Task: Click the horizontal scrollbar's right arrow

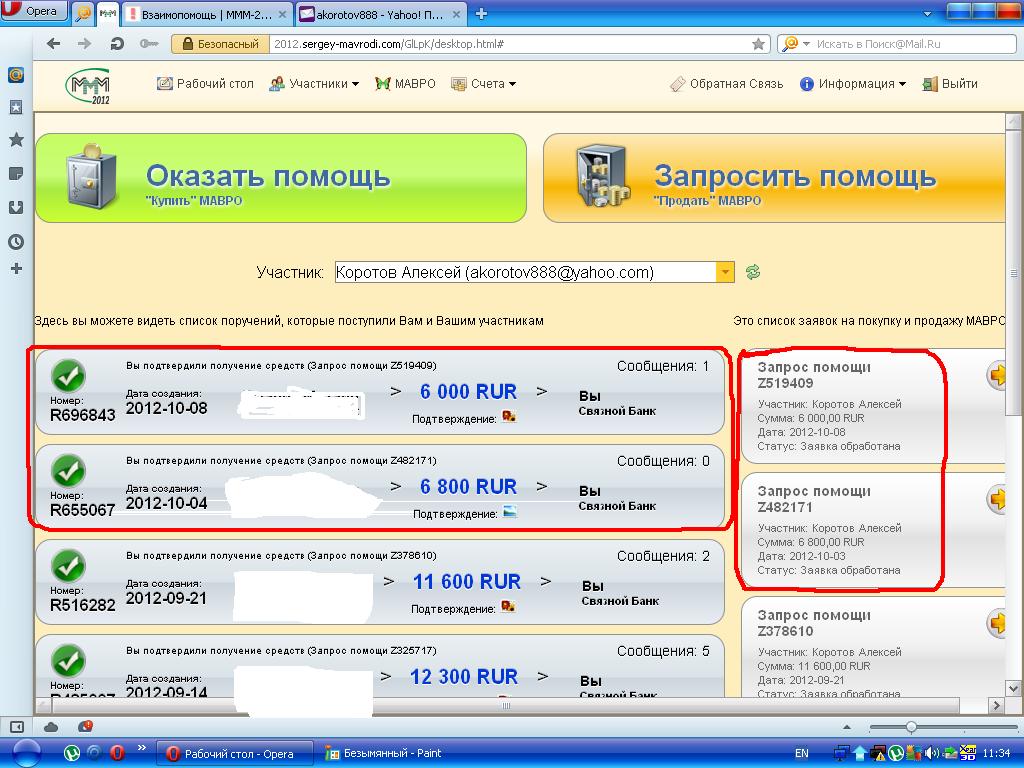Action: click(996, 705)
